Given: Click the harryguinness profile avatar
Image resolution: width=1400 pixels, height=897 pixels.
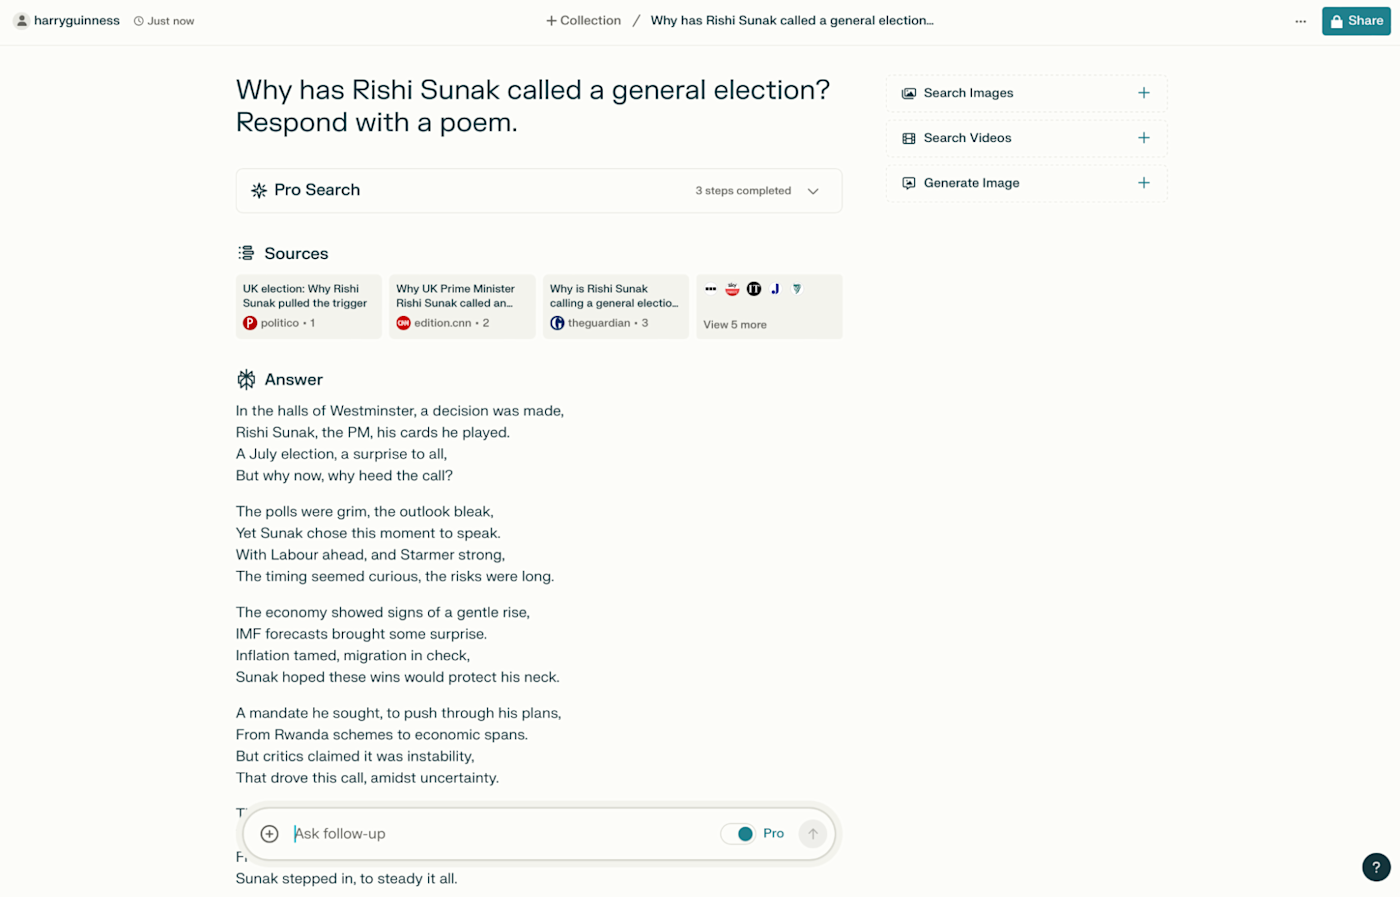Looking at the screenshot, I should click(x=21, y=21).
